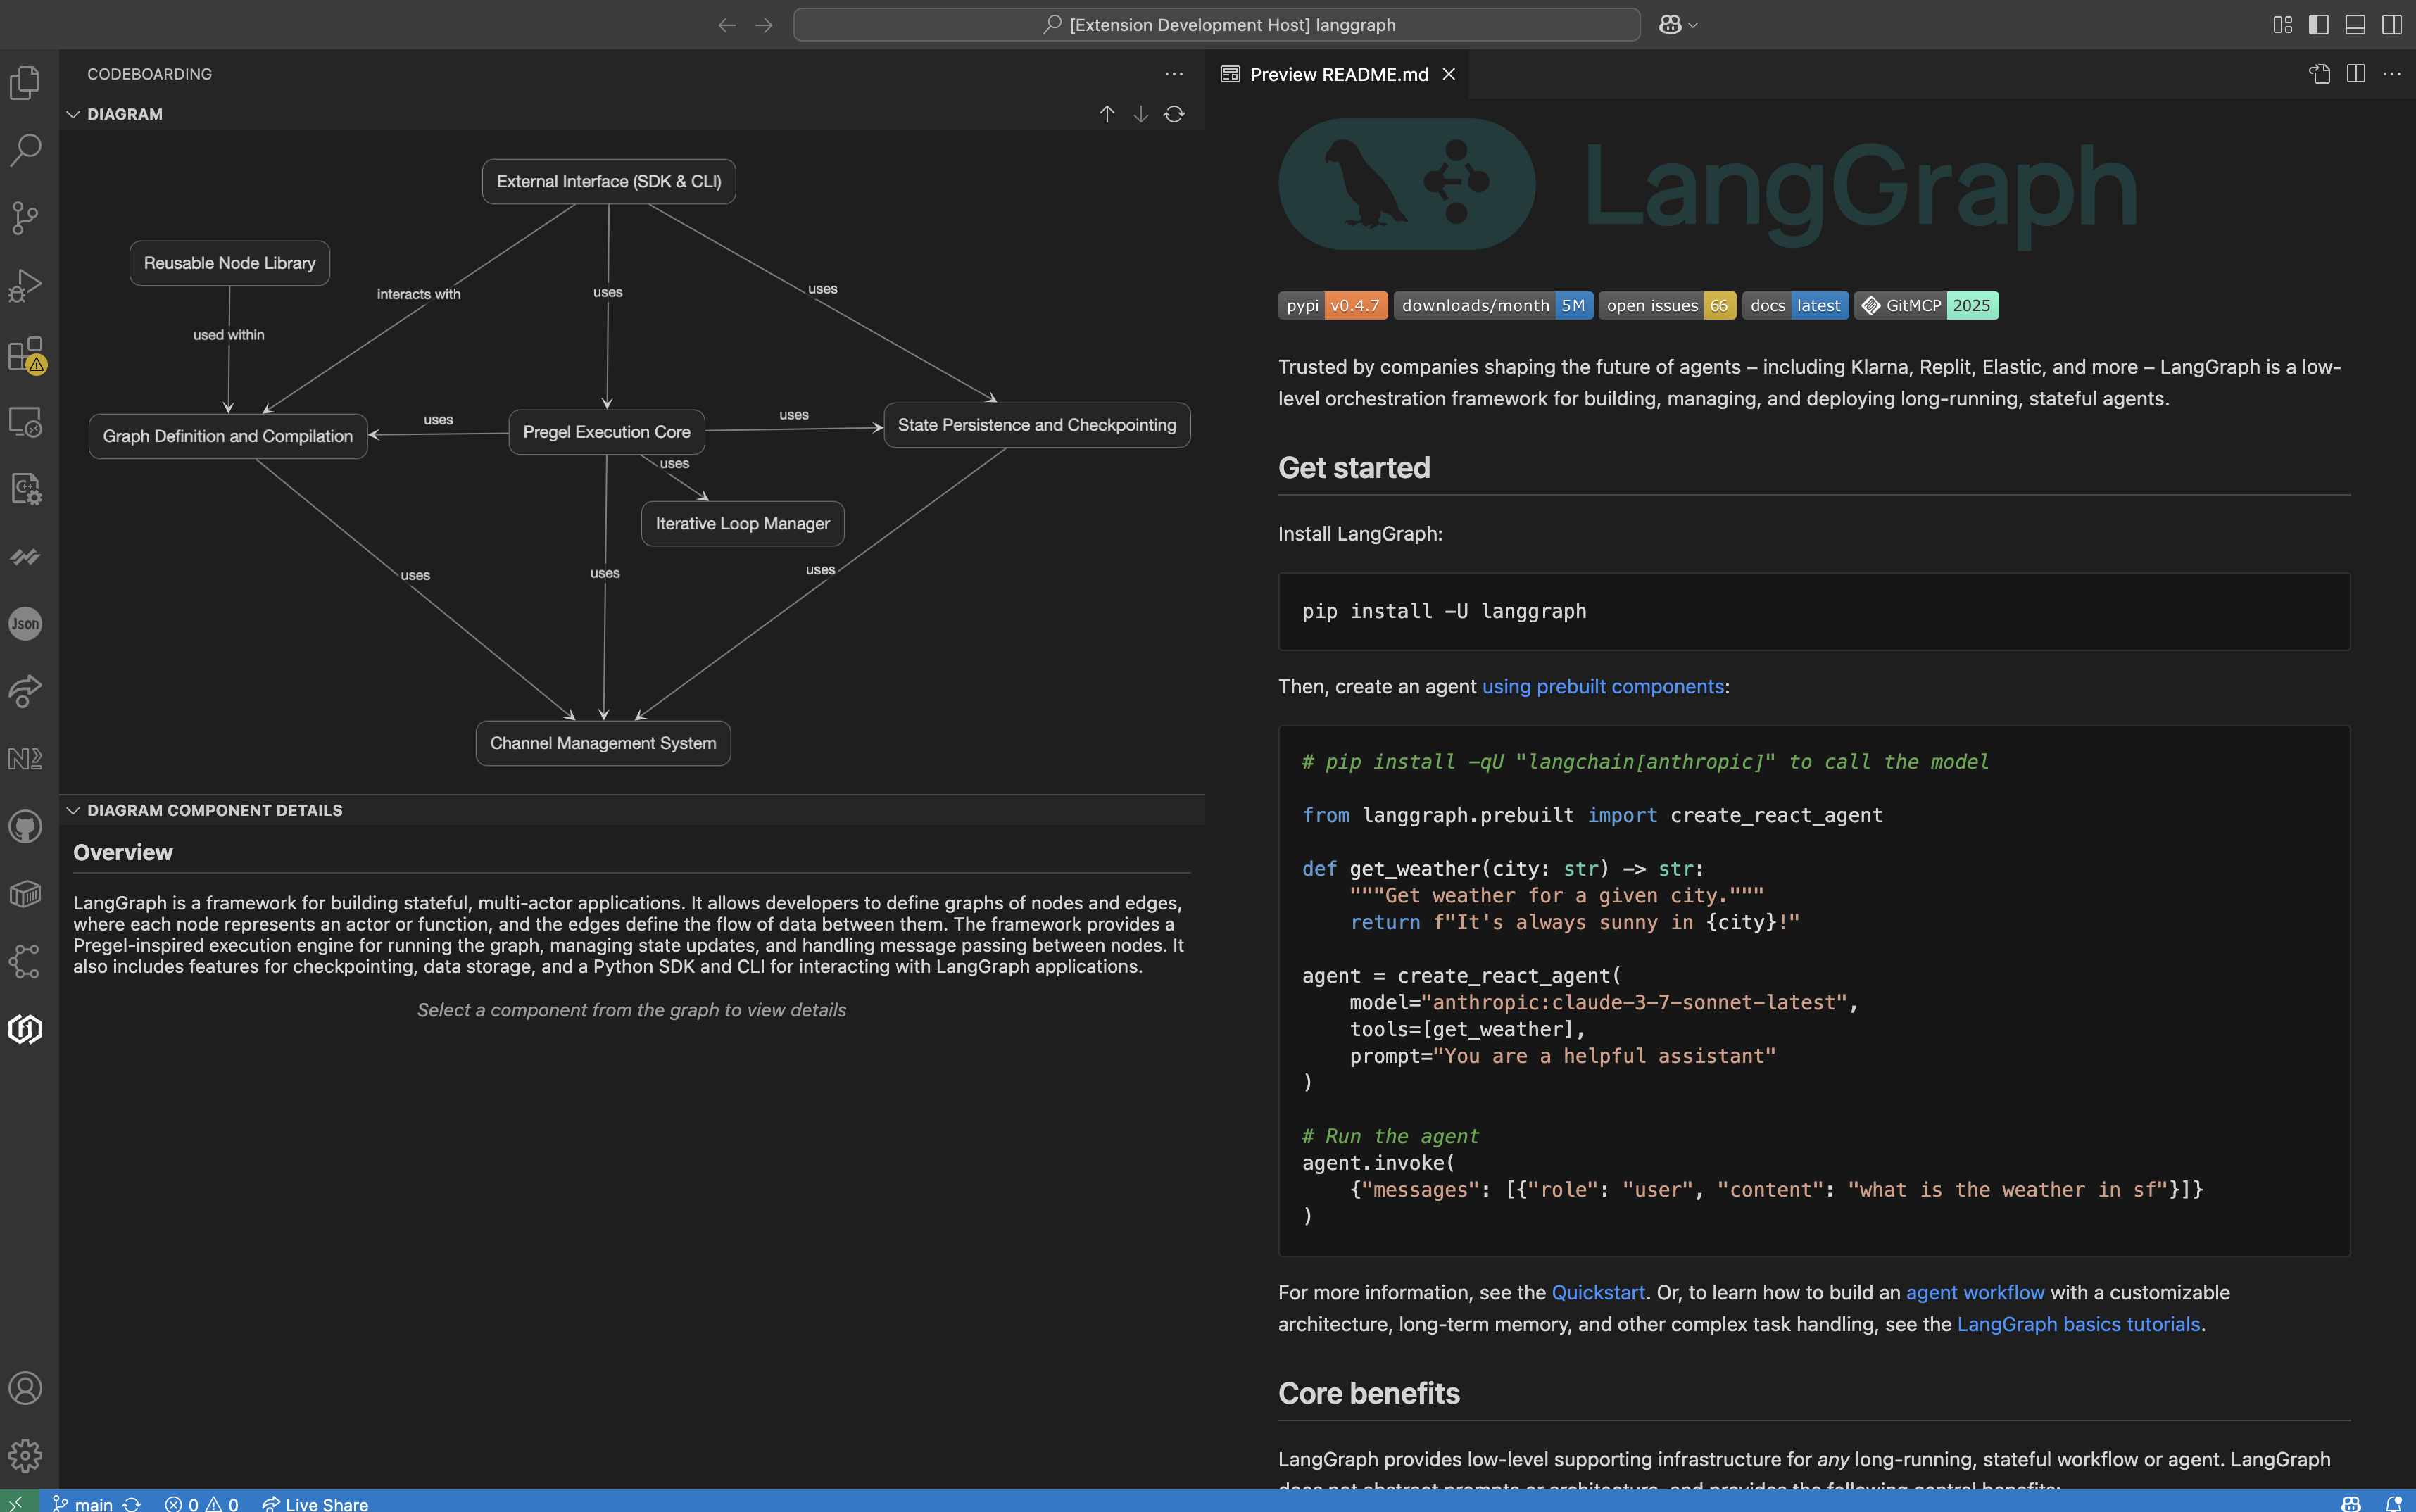Select the Pregel Execution Core node
Image resolution: width=2416 pixels, height=1512 pixels.
[x=606, y=432]
